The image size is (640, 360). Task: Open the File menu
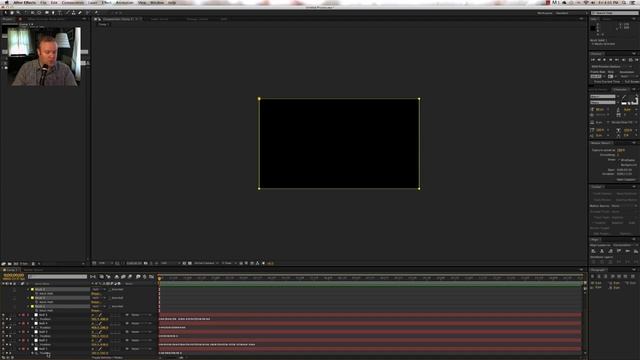tap(43, 2)
